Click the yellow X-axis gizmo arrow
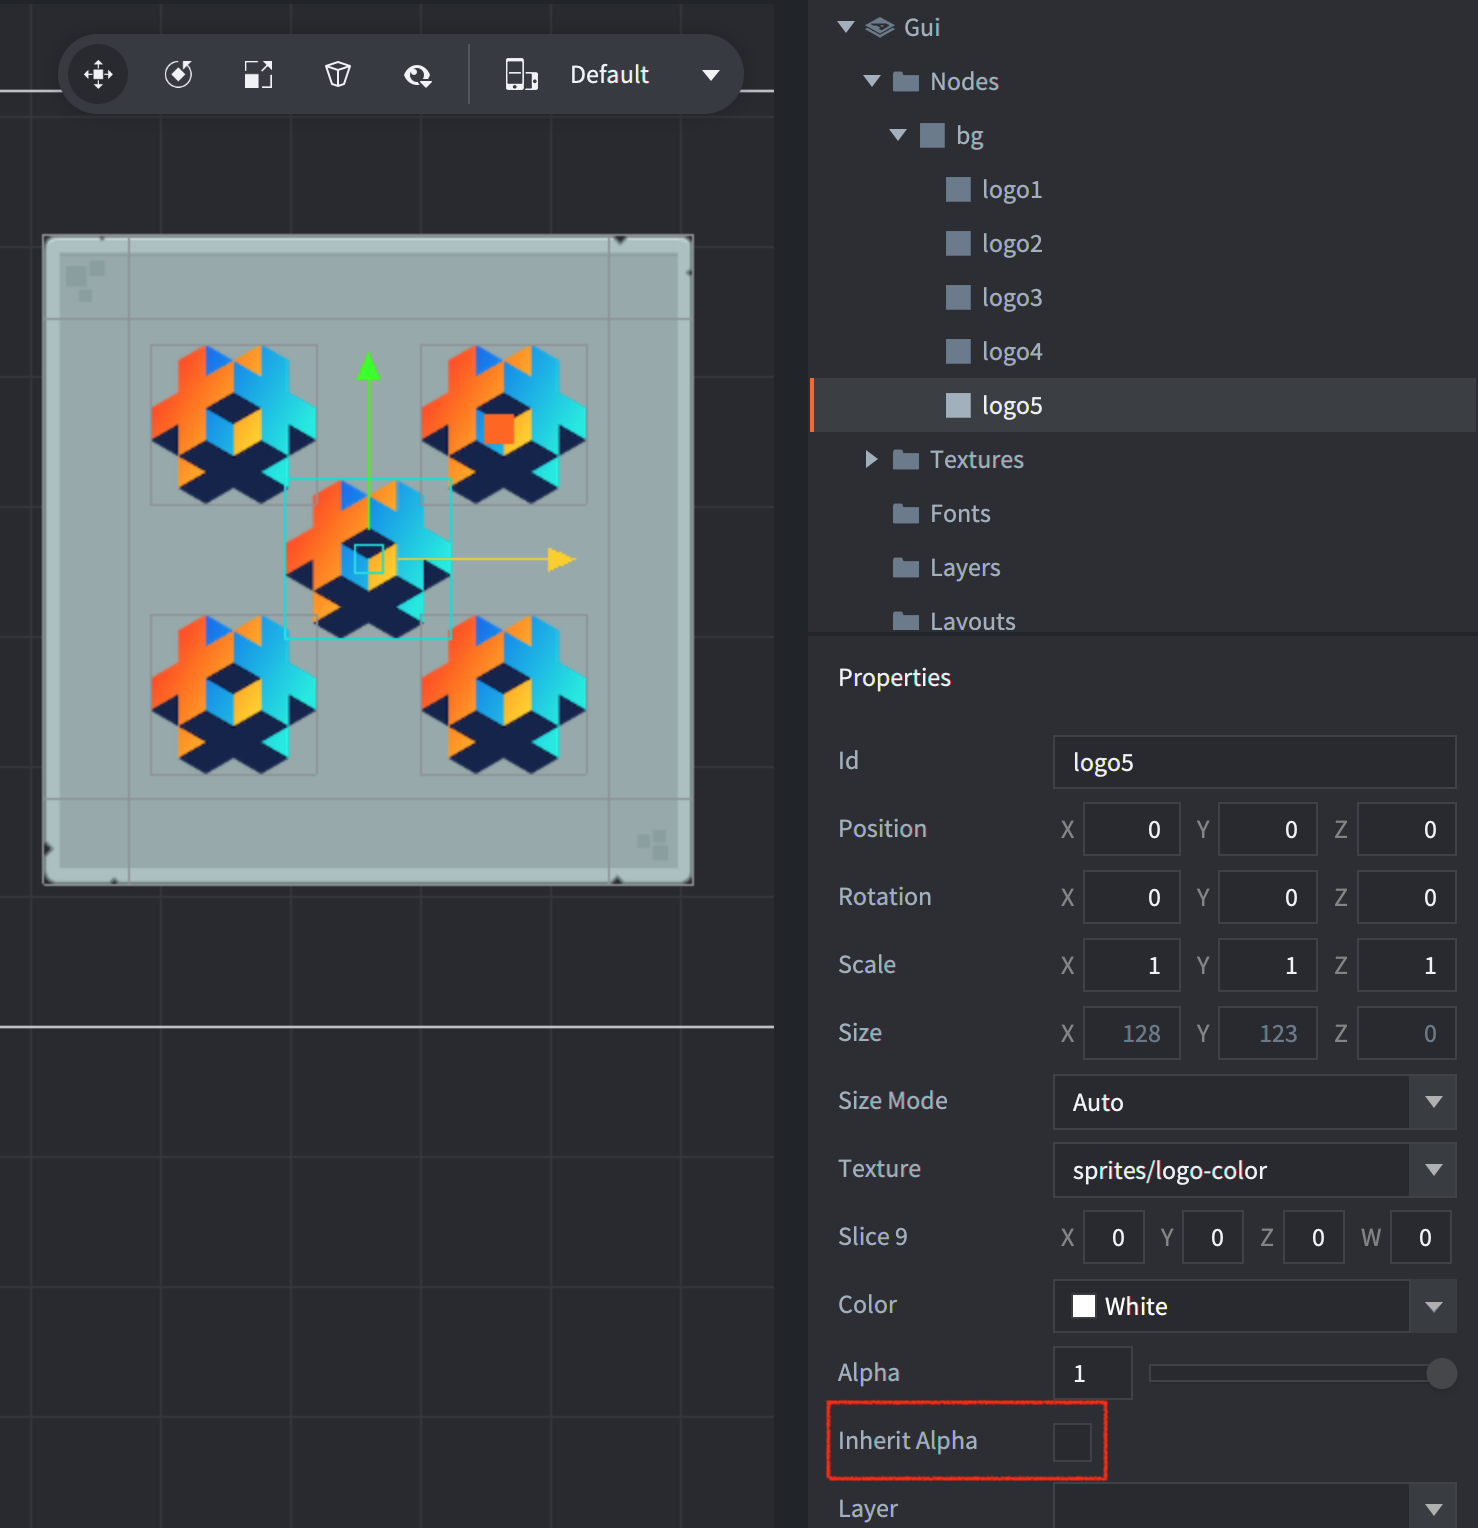The height and width of the screenshot is (1528, 1478). point(560,560)
